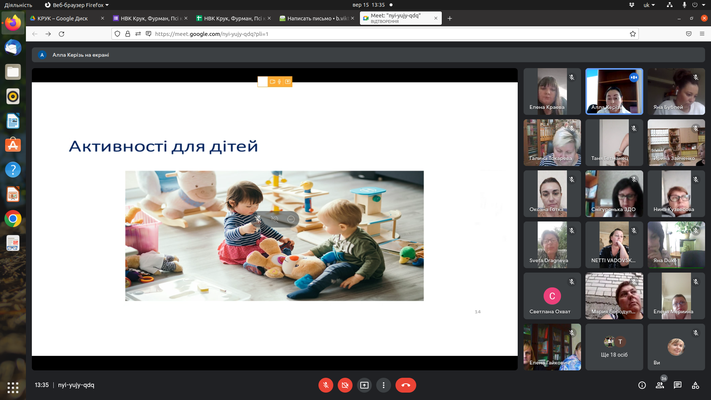Open Ubuntu Software from the dock

pos(13,145)
